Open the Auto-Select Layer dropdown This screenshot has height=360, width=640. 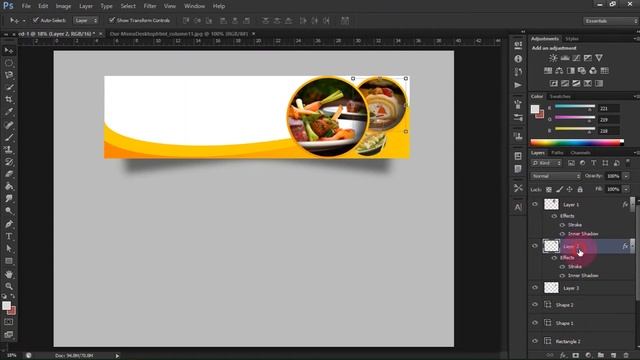tap(86, 20)
